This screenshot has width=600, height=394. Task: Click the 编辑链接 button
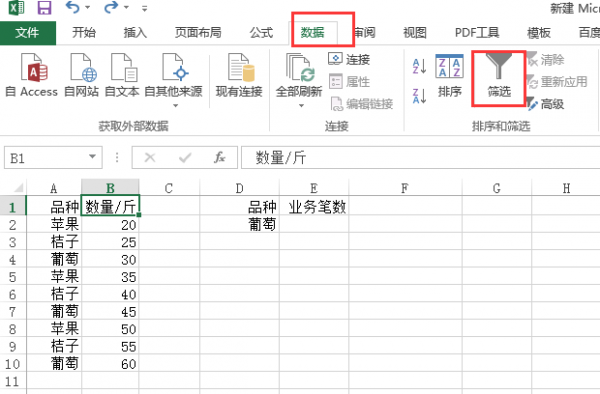pos(361,104)
